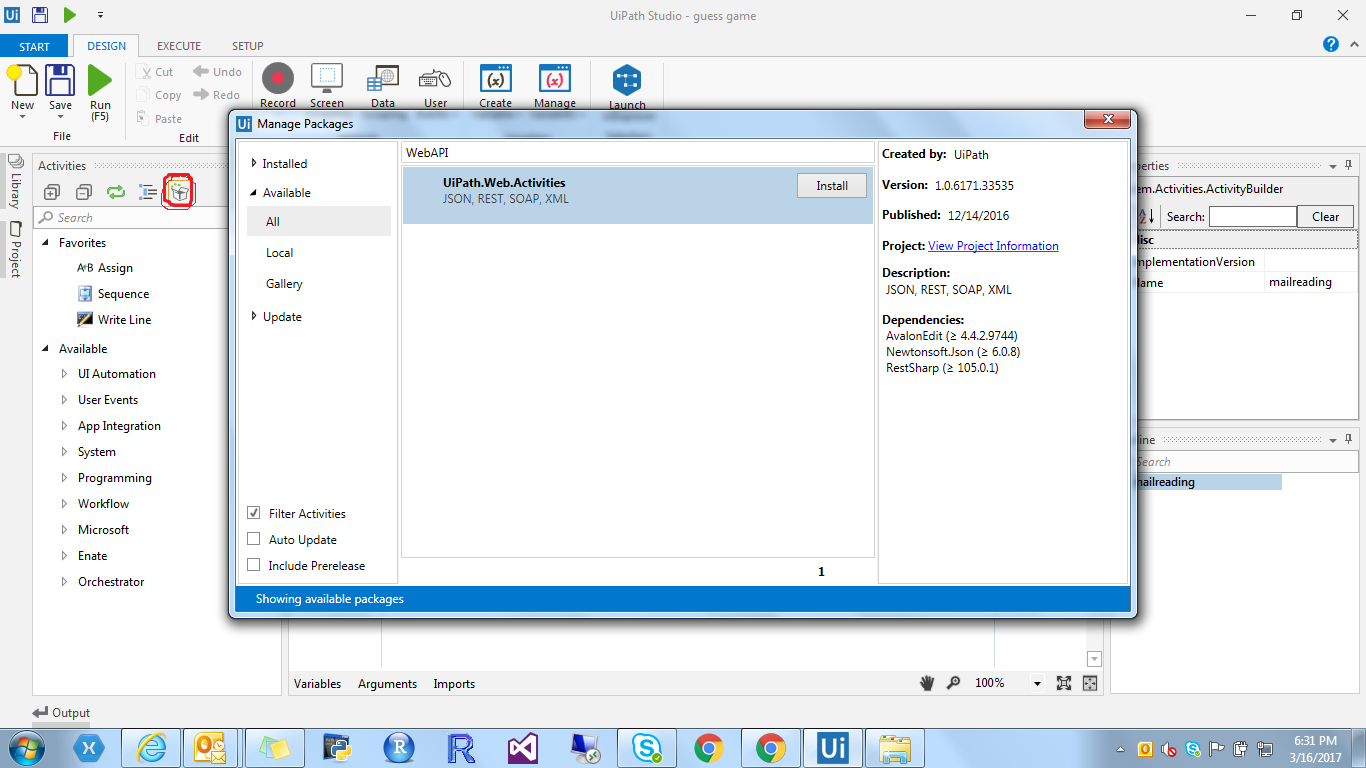Open Manage Packages via the highlighted box icon
The height and width of the screenshot is (768, 1366).
coord(178,191)
